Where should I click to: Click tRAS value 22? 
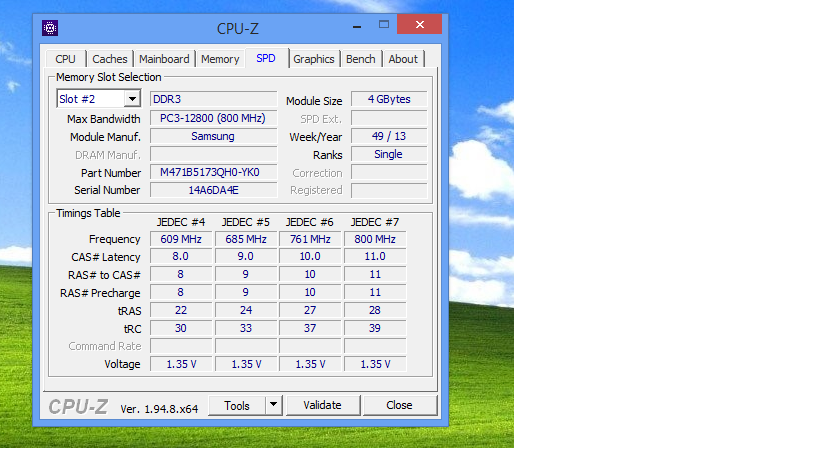(181, 310)
